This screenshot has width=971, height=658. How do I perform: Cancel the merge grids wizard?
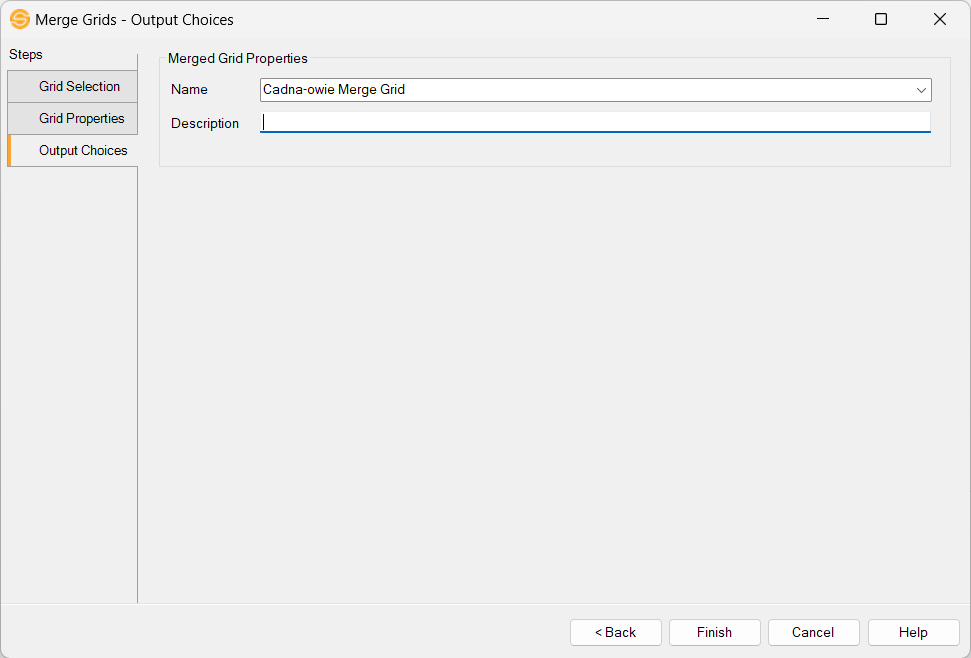pyautogui.click(x=813, y=632)
